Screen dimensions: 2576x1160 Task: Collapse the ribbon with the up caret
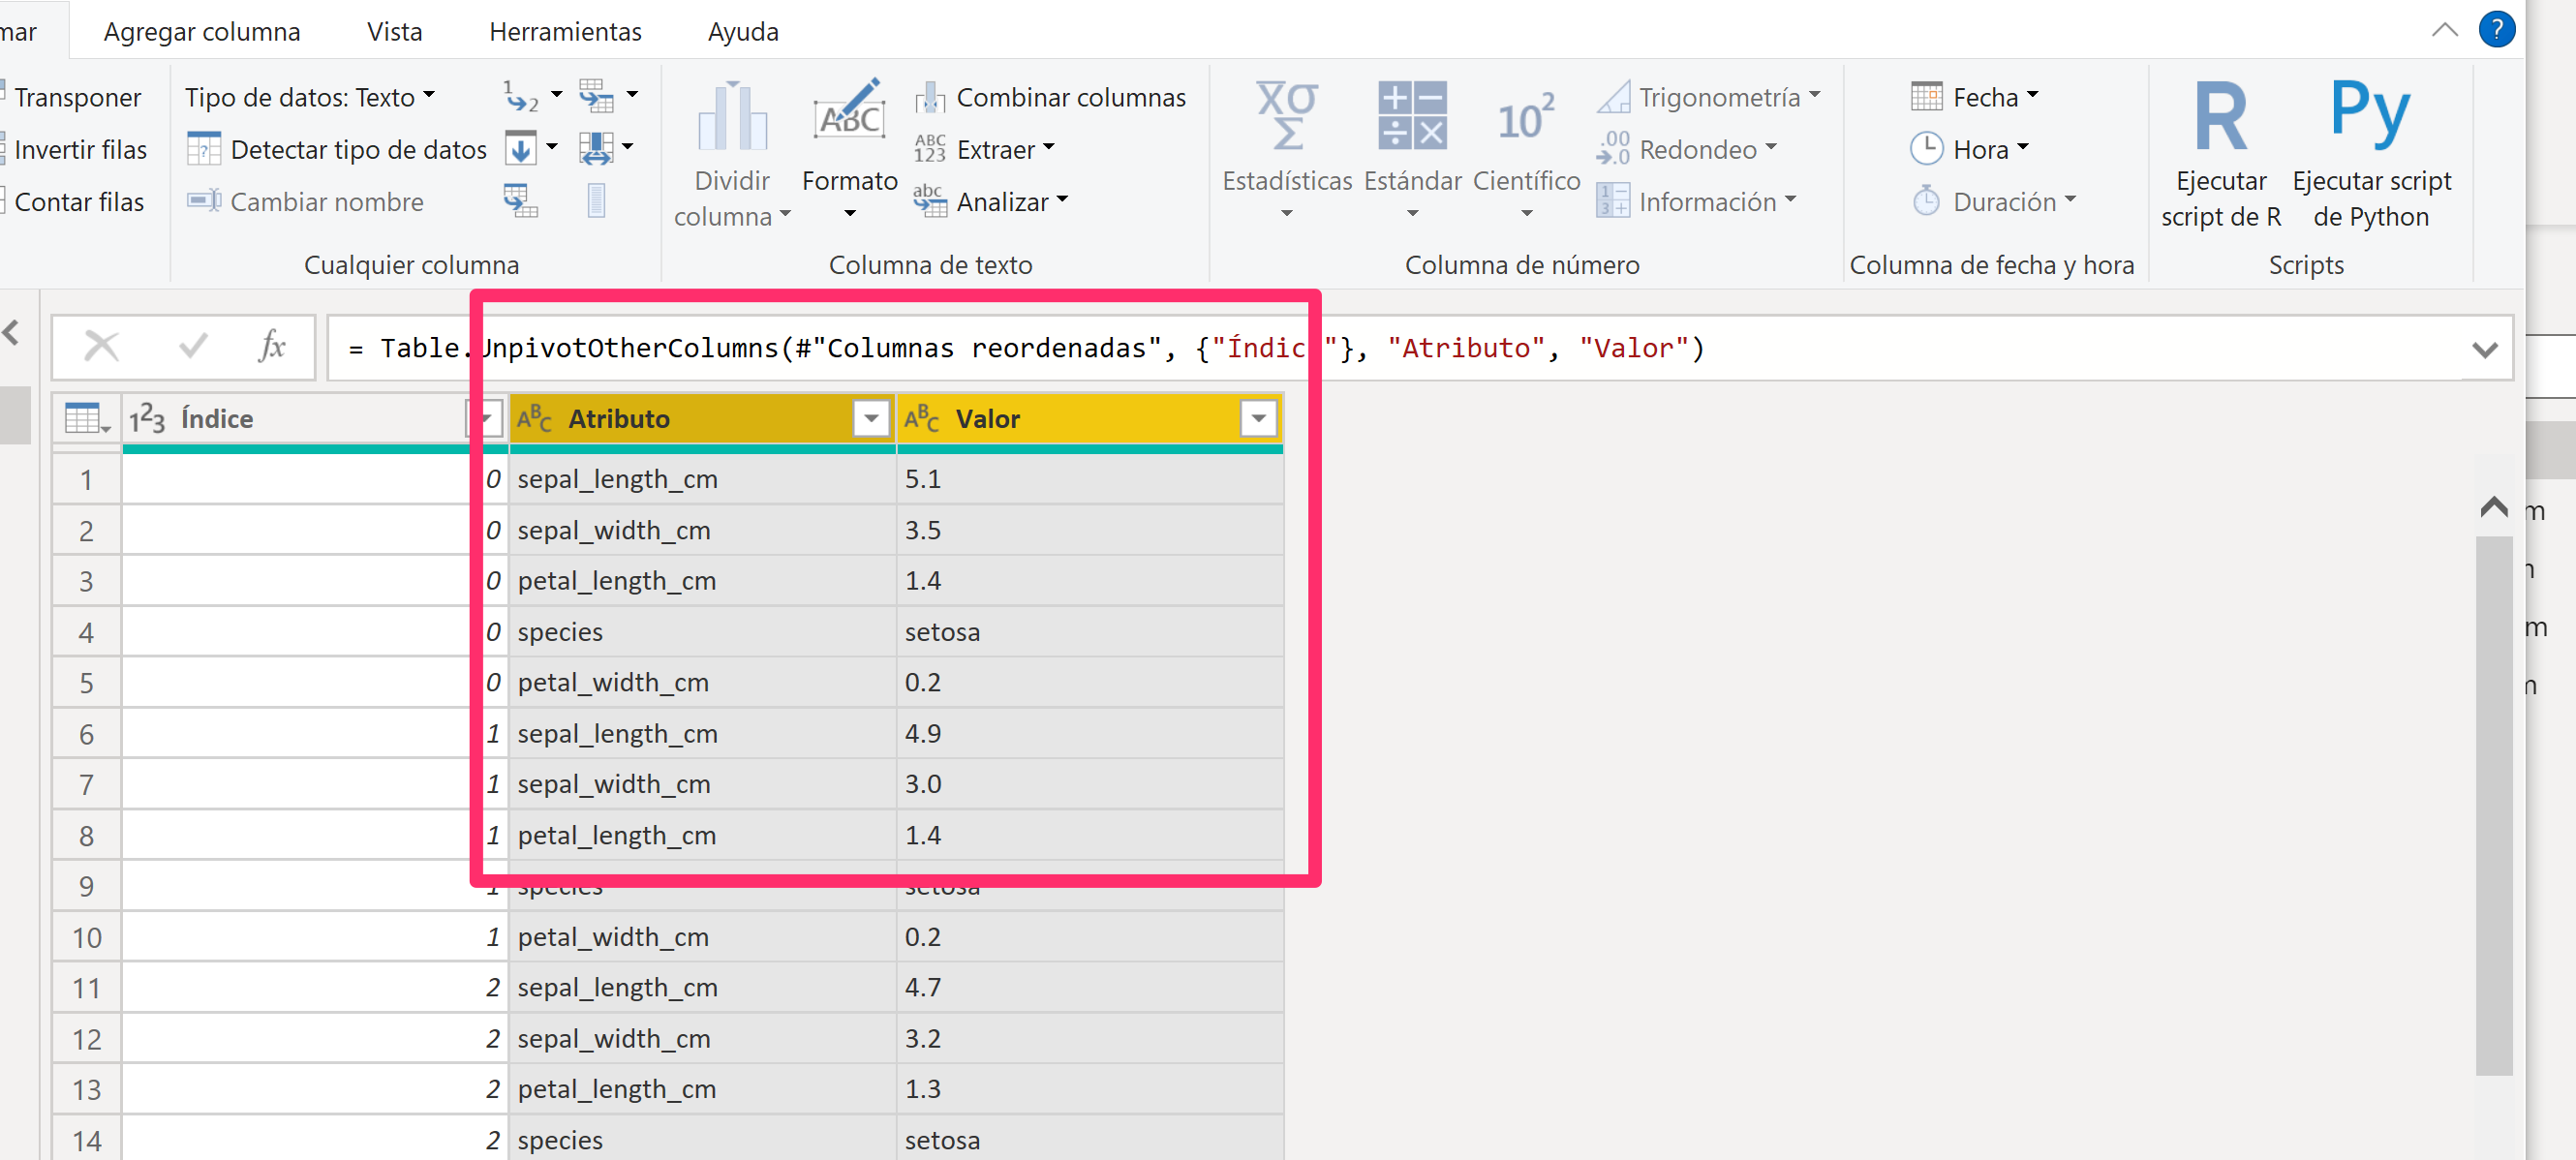coord(2444,30)
